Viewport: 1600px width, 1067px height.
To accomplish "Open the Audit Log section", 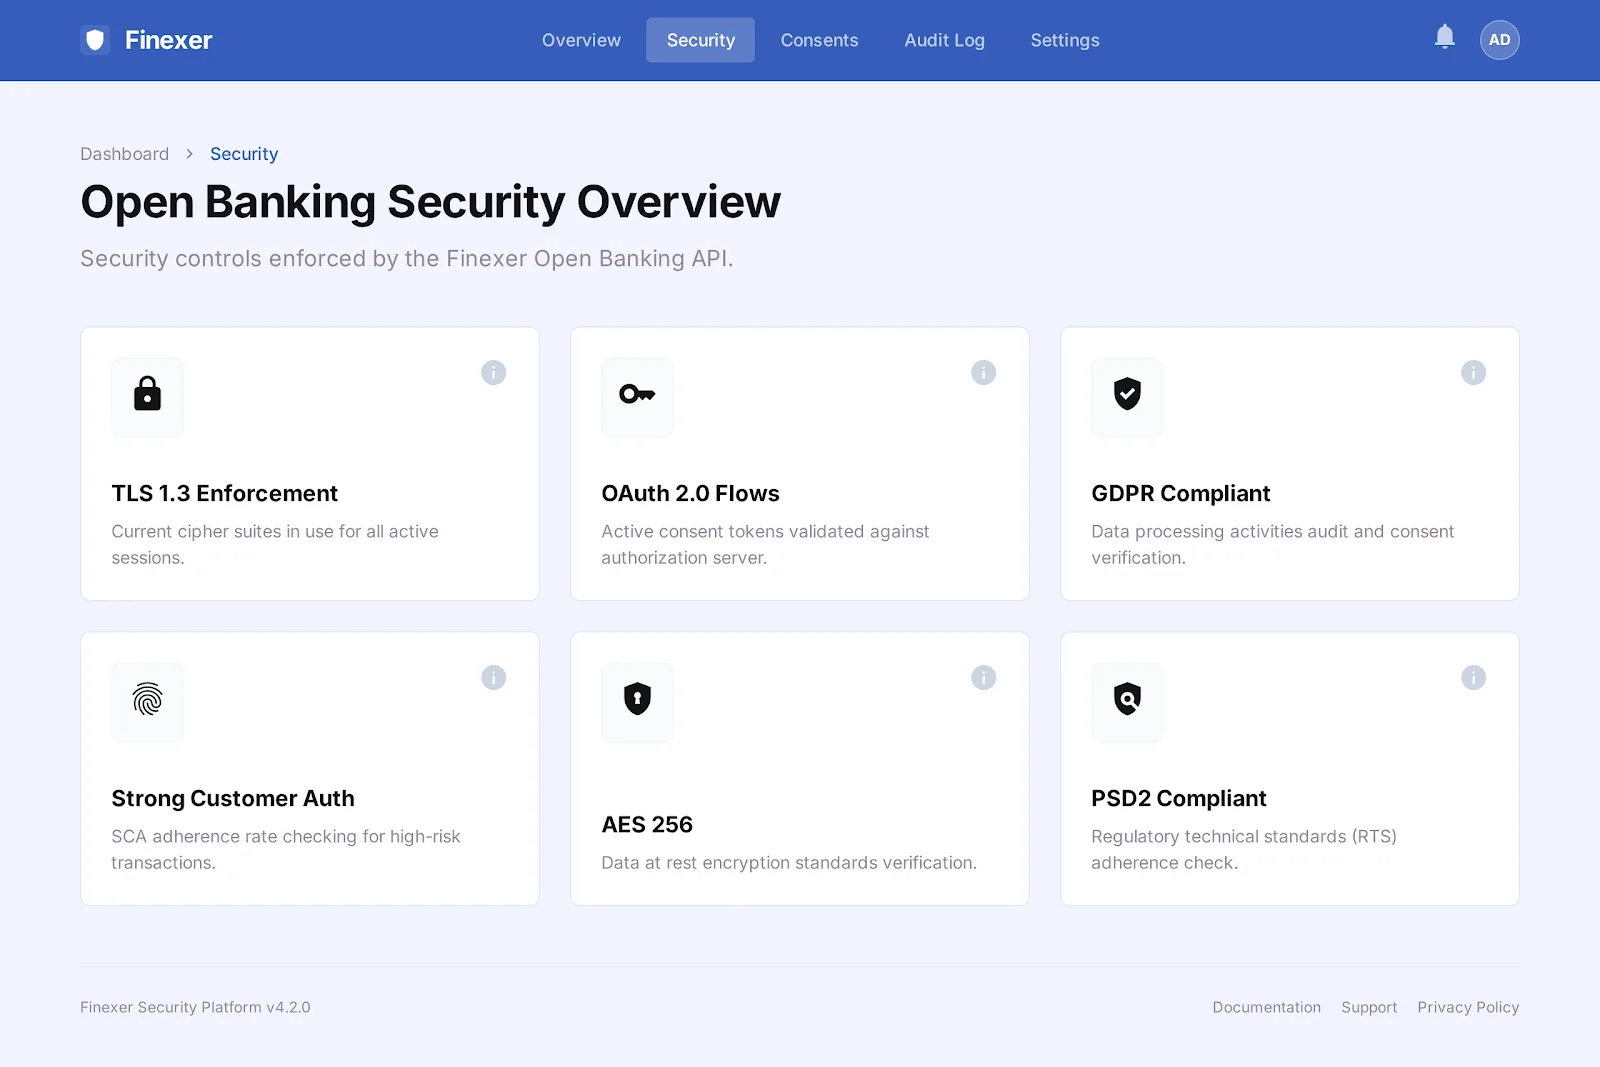I will tap(944, 40).
